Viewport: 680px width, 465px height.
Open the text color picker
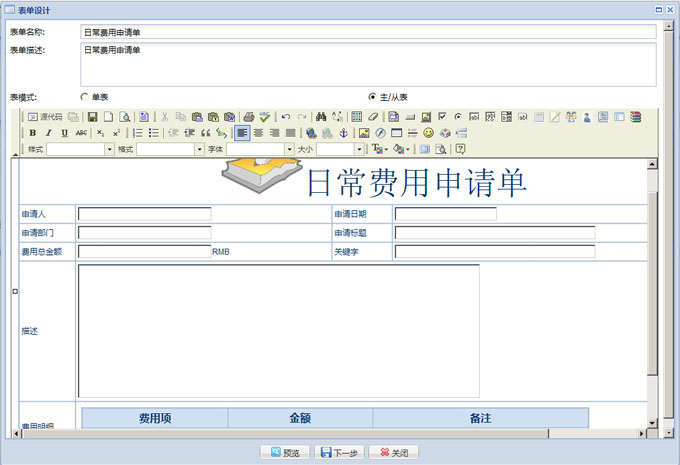380,149
